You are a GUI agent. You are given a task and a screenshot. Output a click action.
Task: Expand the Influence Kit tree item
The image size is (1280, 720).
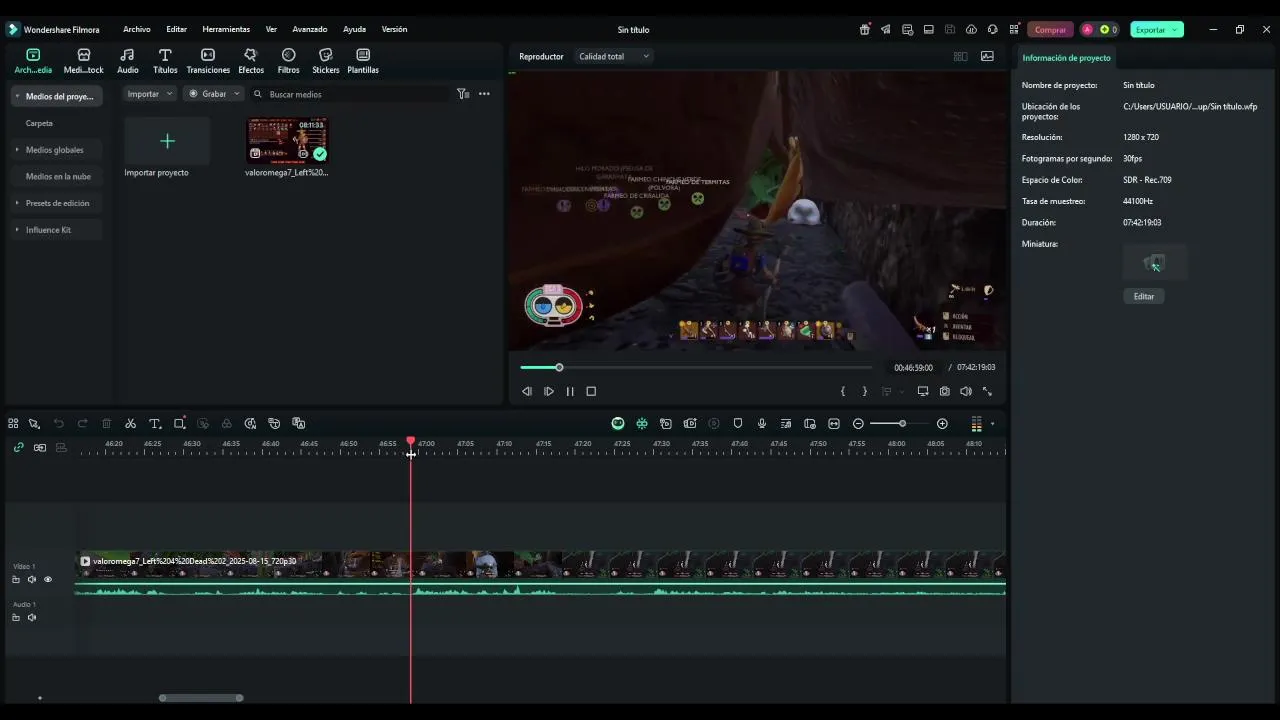[17, 230]
